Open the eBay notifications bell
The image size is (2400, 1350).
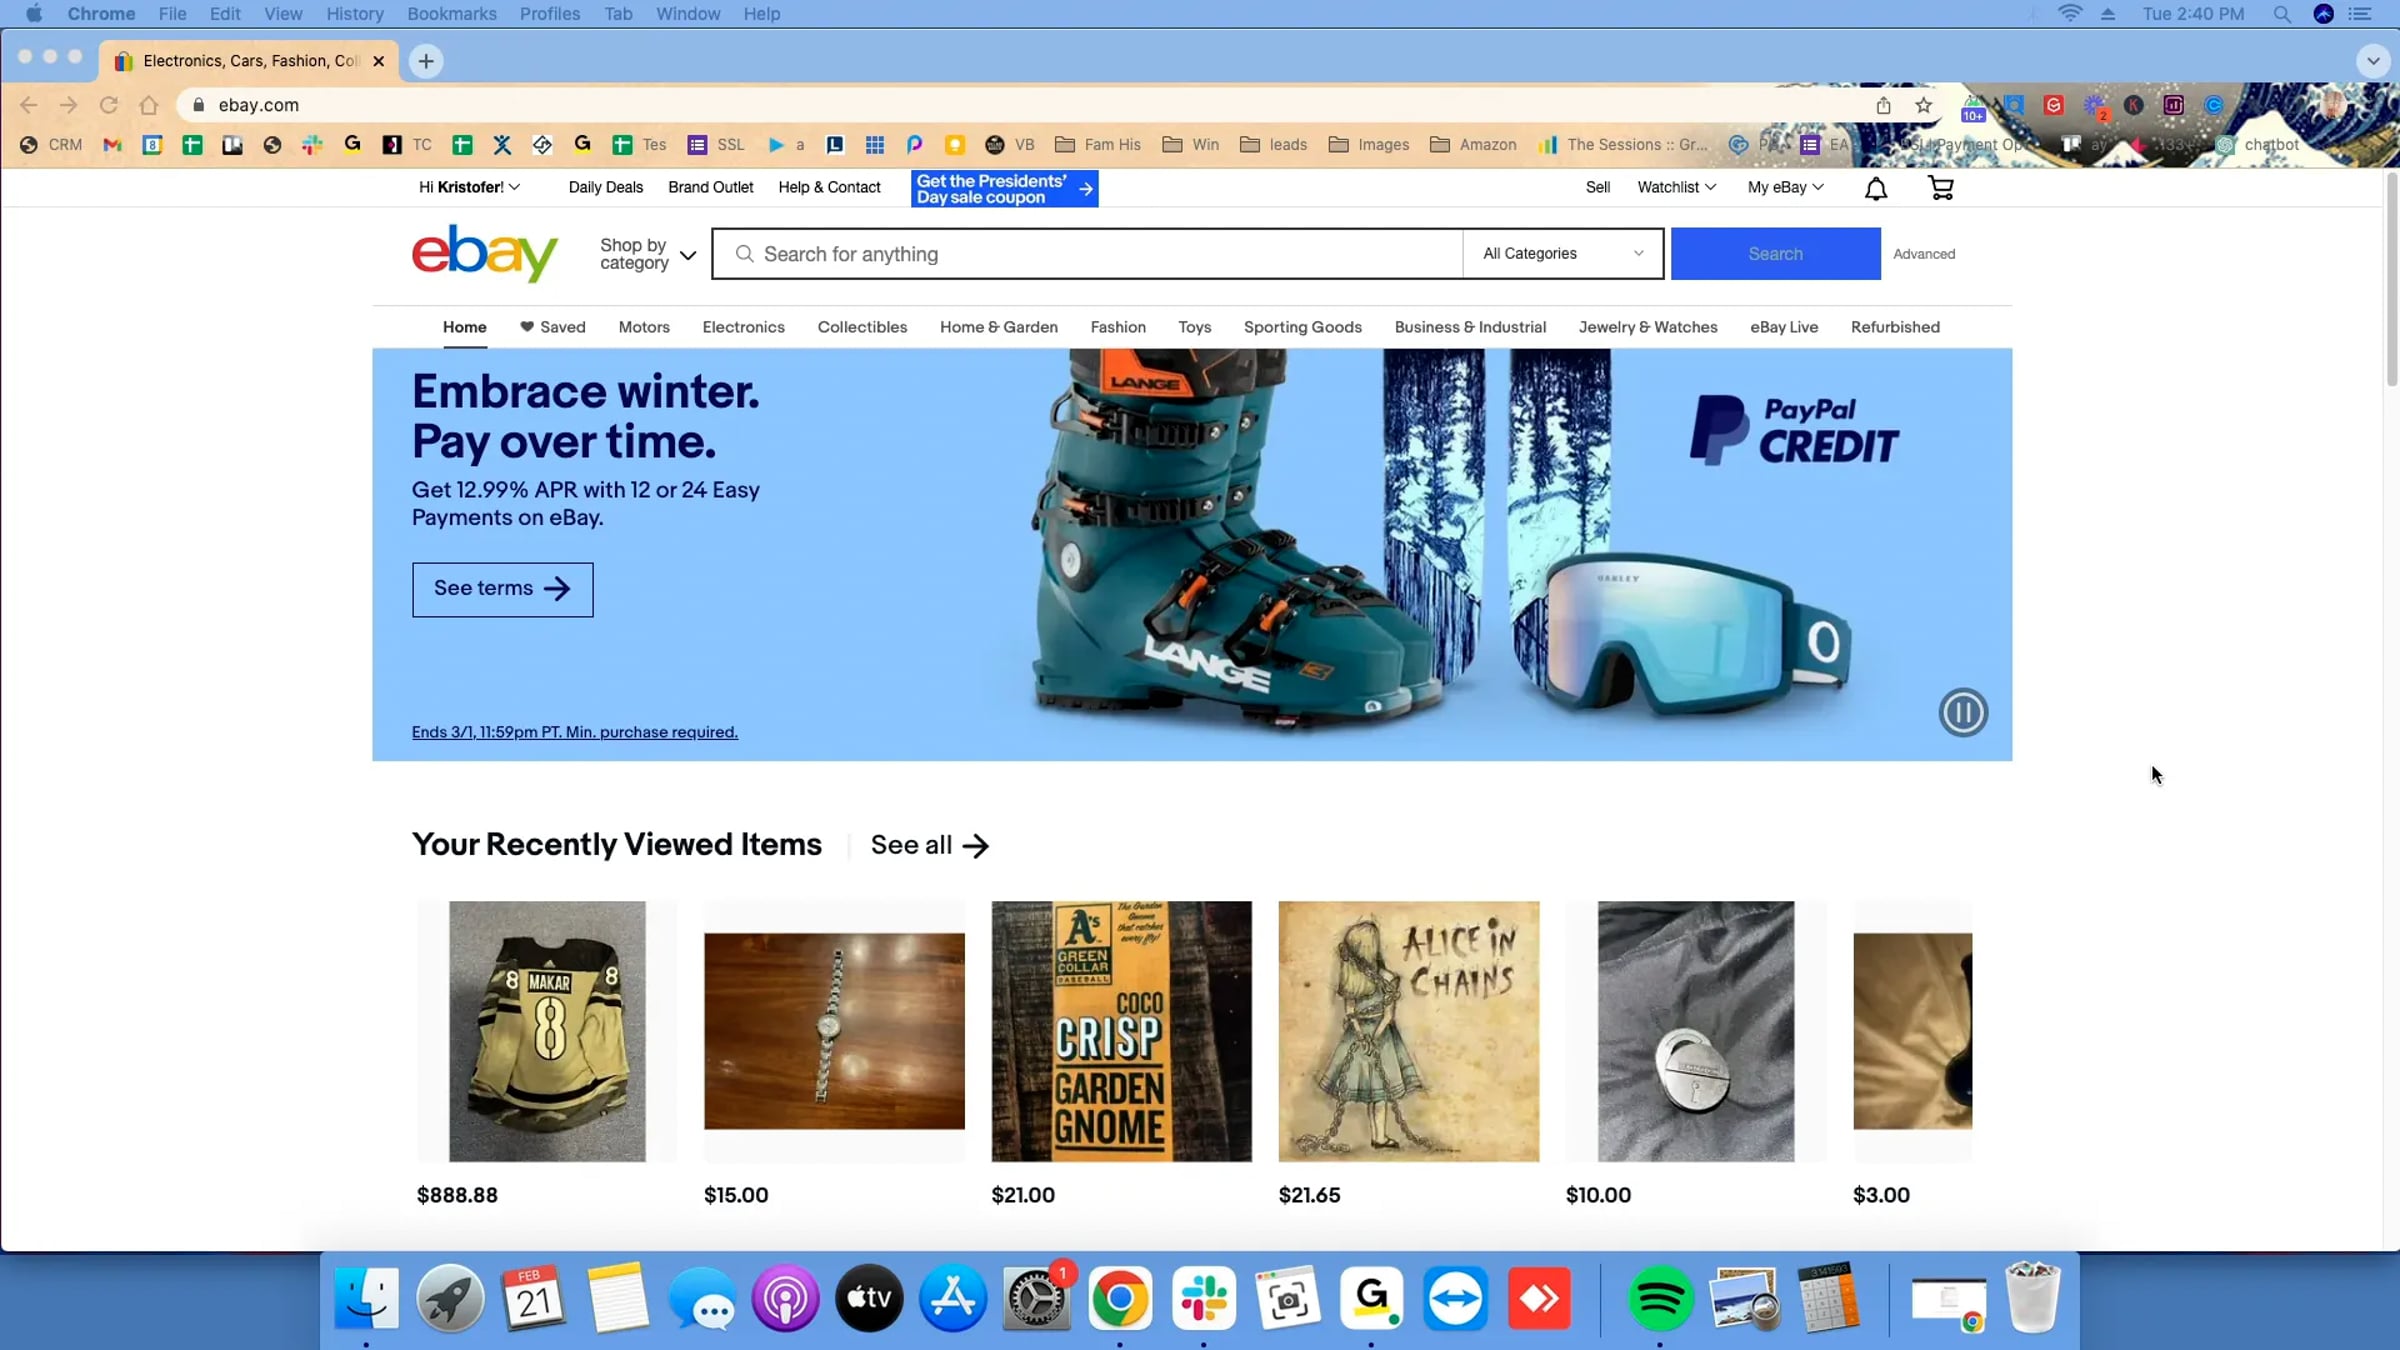pos(1876,188)
